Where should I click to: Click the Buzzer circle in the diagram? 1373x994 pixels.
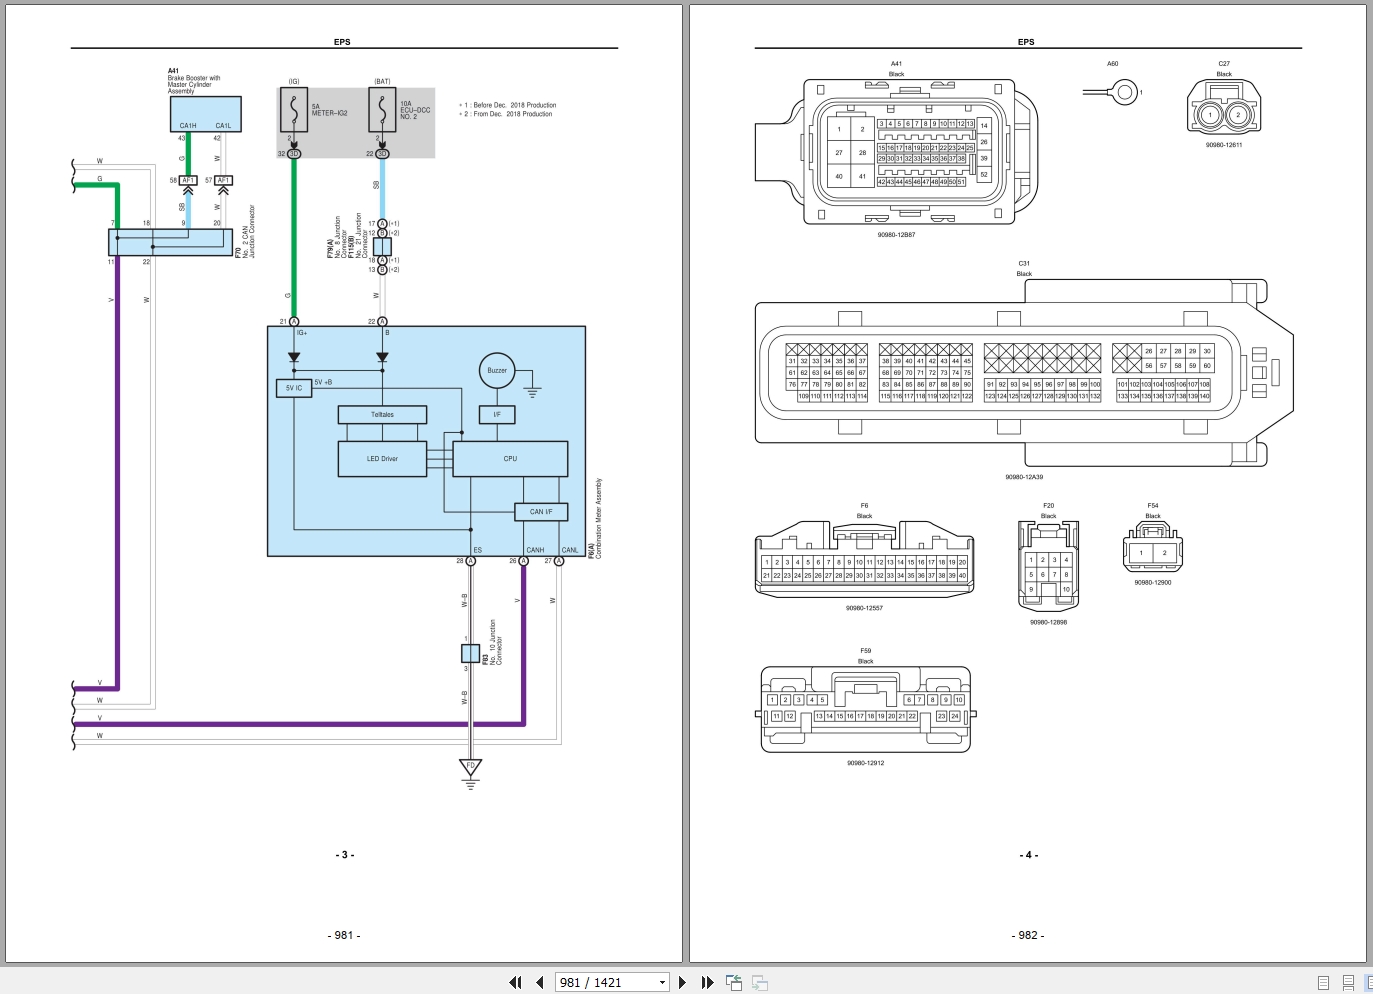[497, 370]
